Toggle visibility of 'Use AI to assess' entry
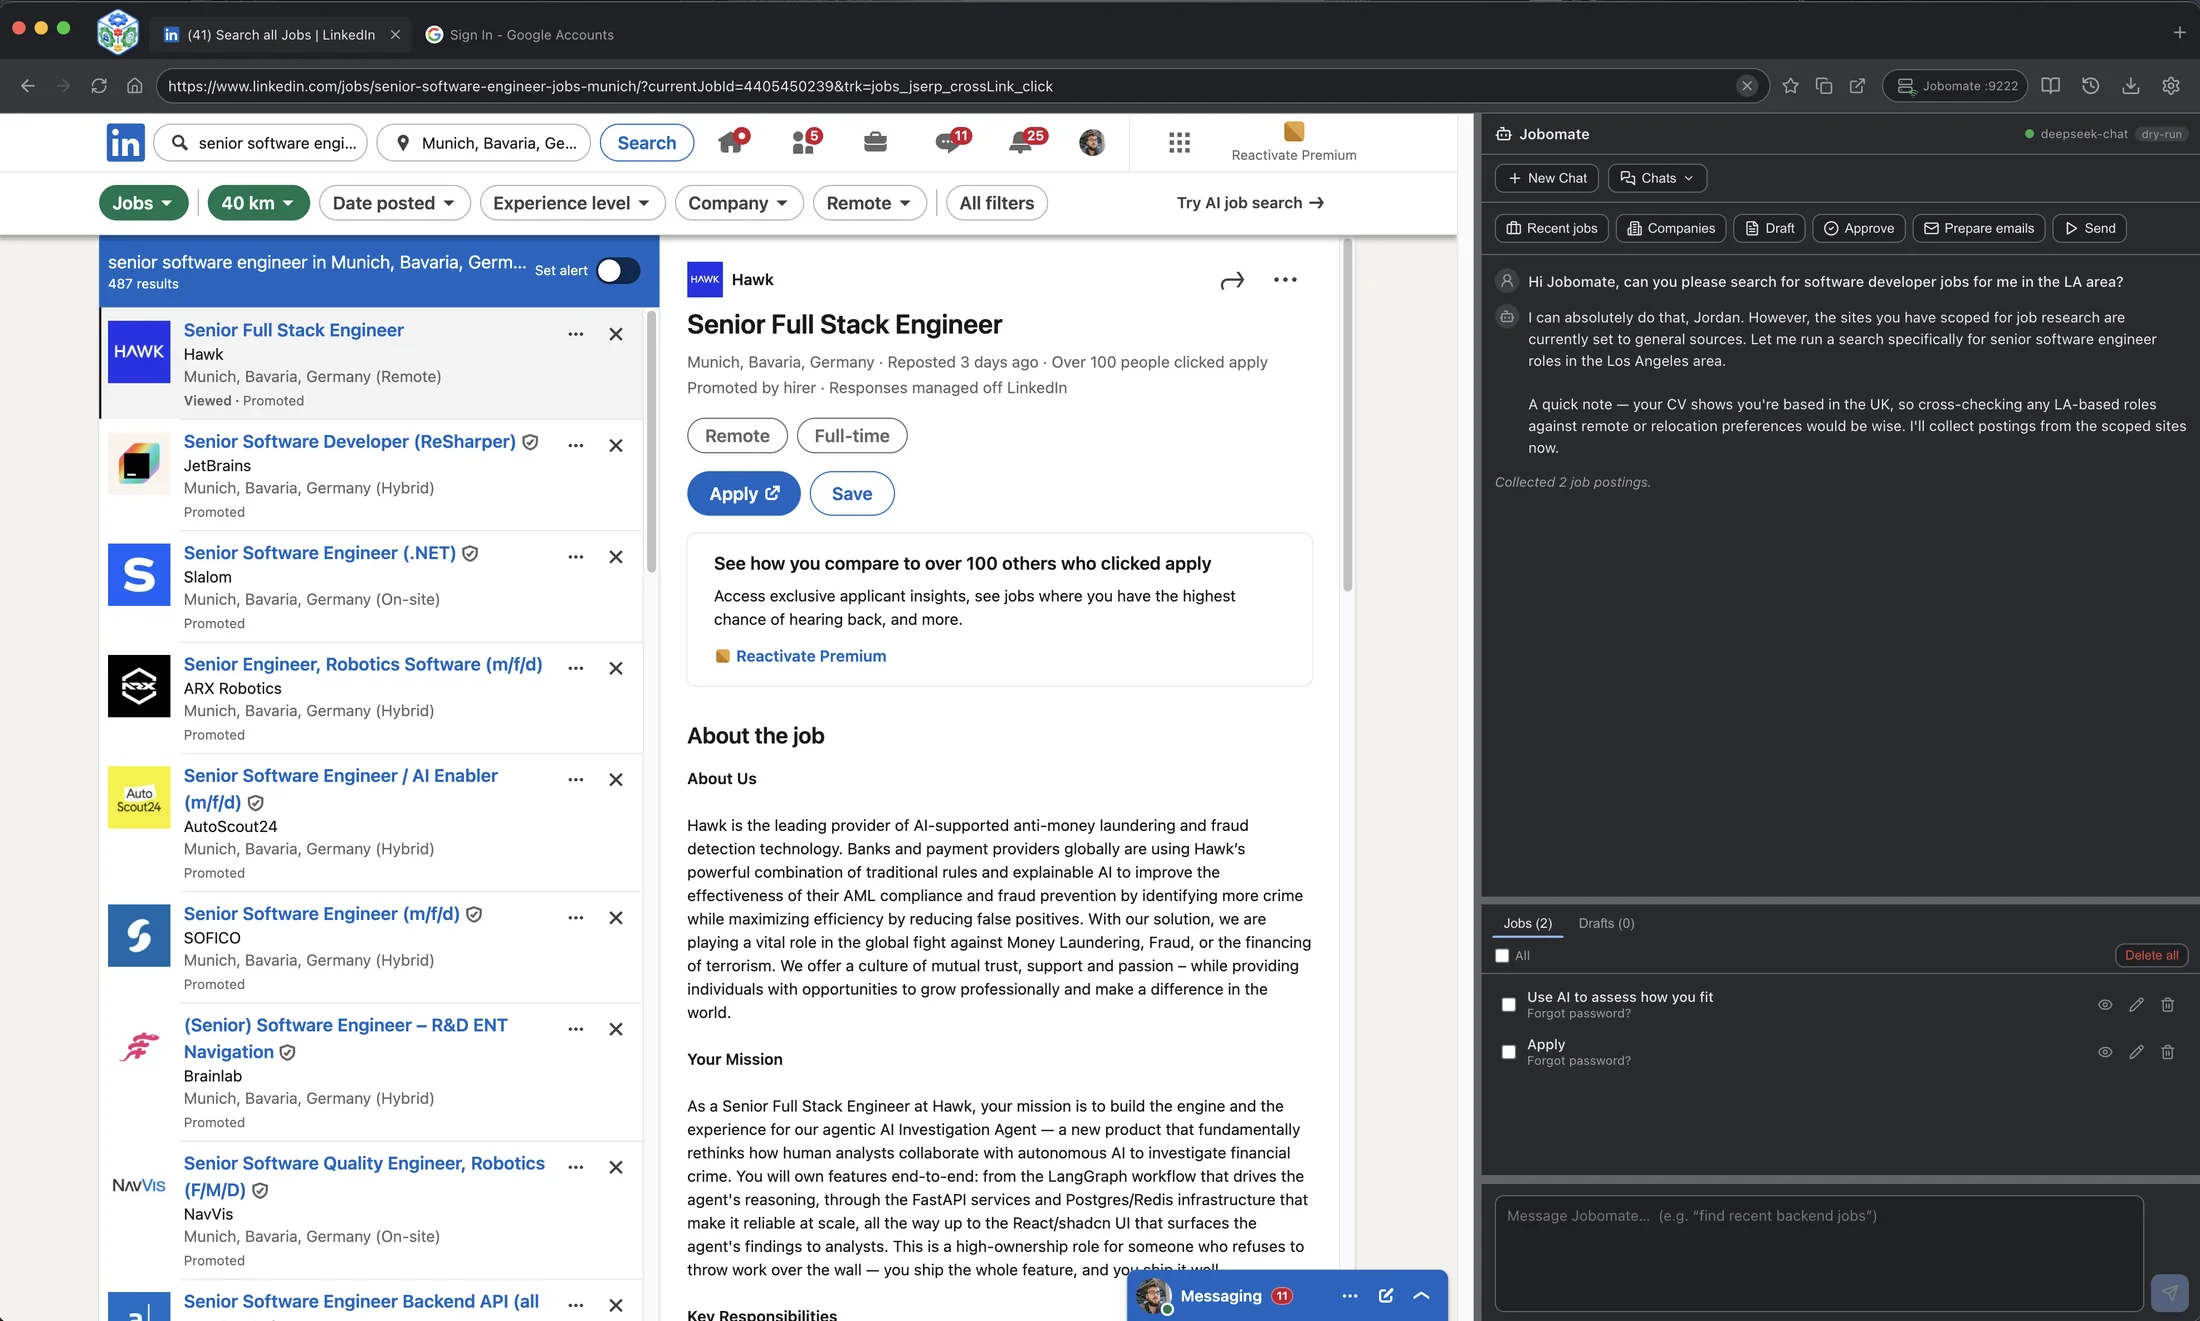This screenshot has width=2200, height=1321. (x=2105, y=1005)
